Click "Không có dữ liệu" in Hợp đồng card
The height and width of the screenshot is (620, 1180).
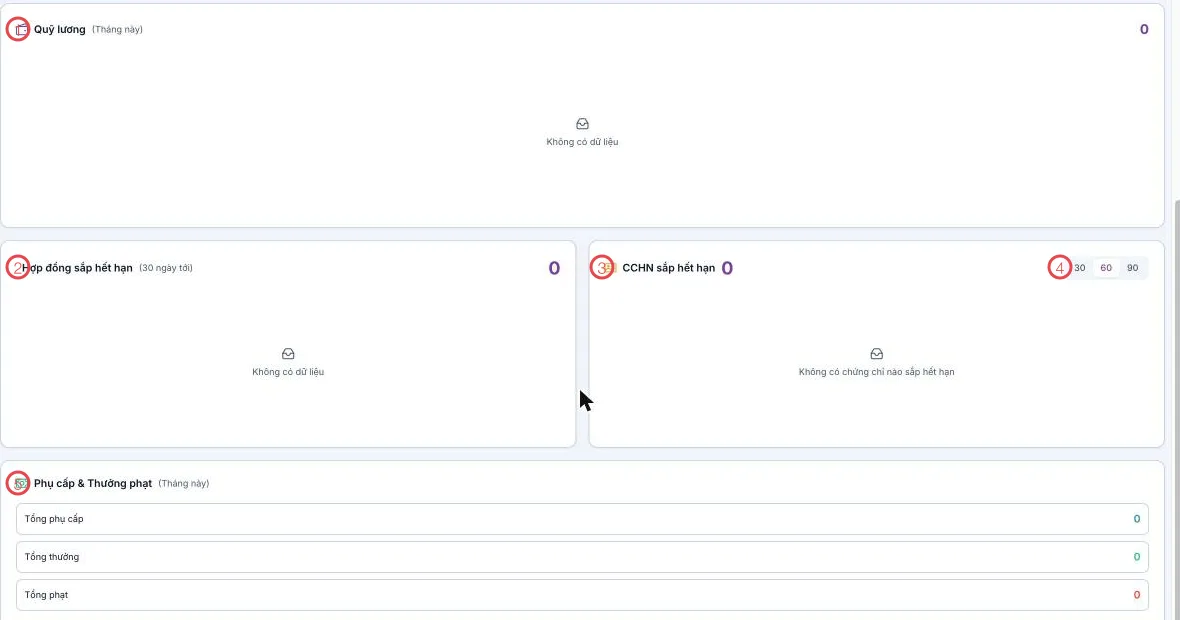pos(288,372)
